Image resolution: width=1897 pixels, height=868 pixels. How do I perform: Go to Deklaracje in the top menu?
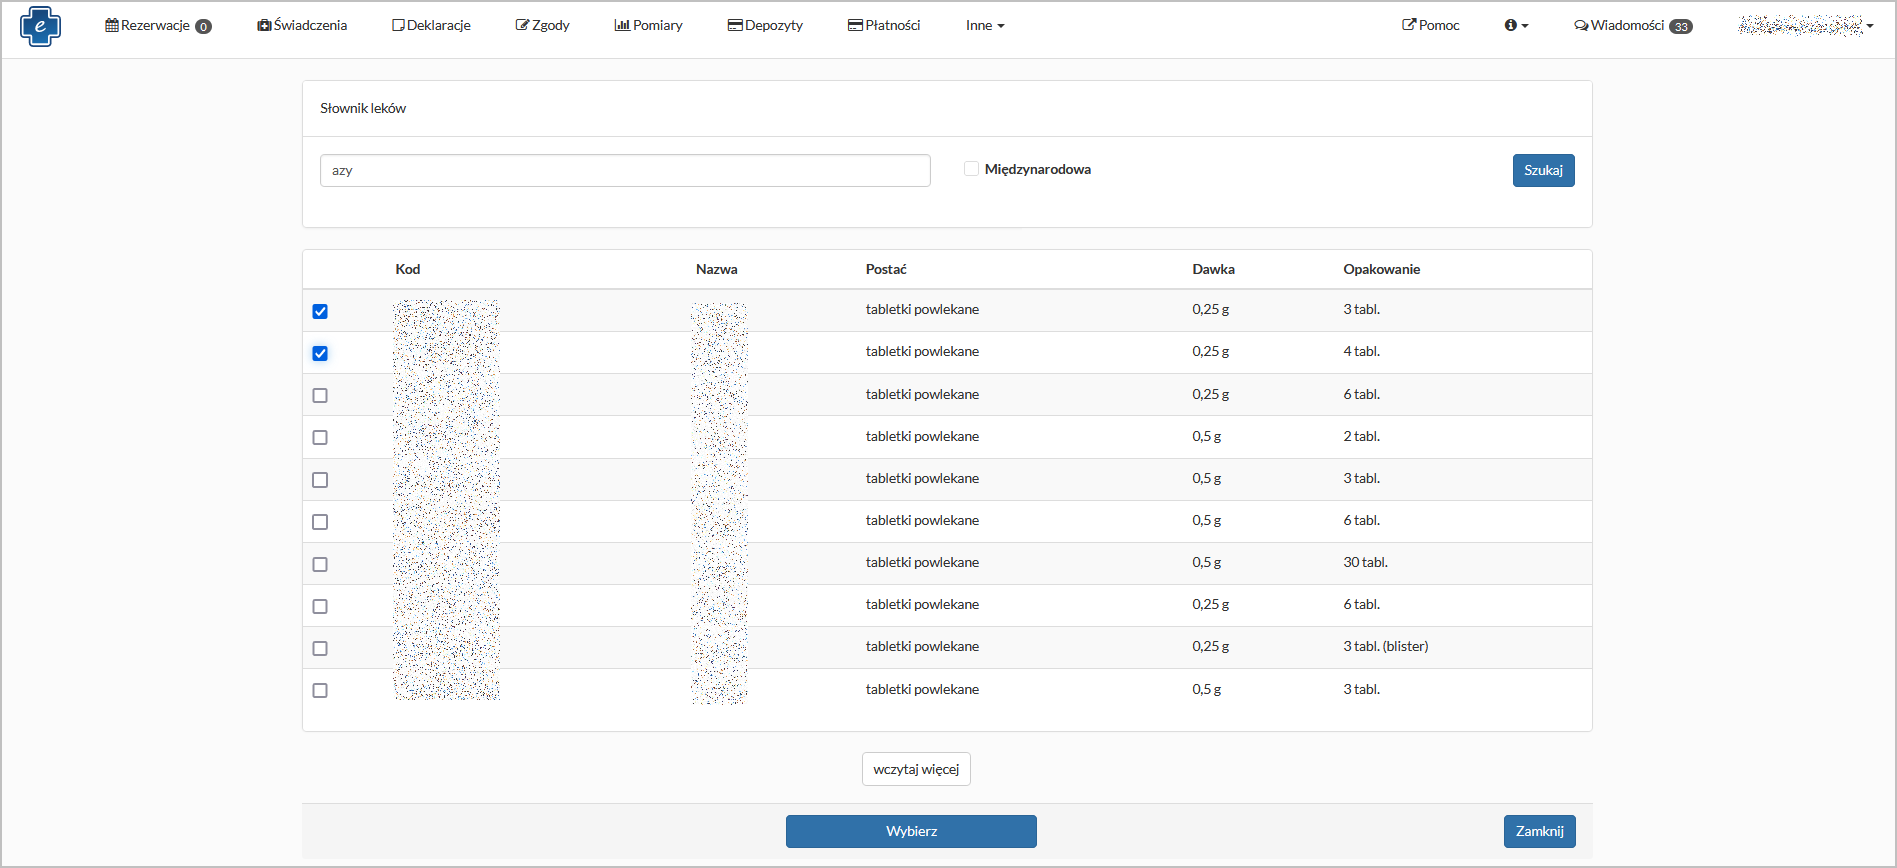click(432, 25)
